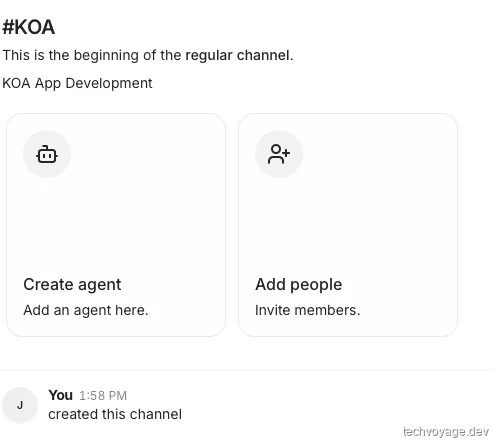Click the J user avatar

coord(20,405)
